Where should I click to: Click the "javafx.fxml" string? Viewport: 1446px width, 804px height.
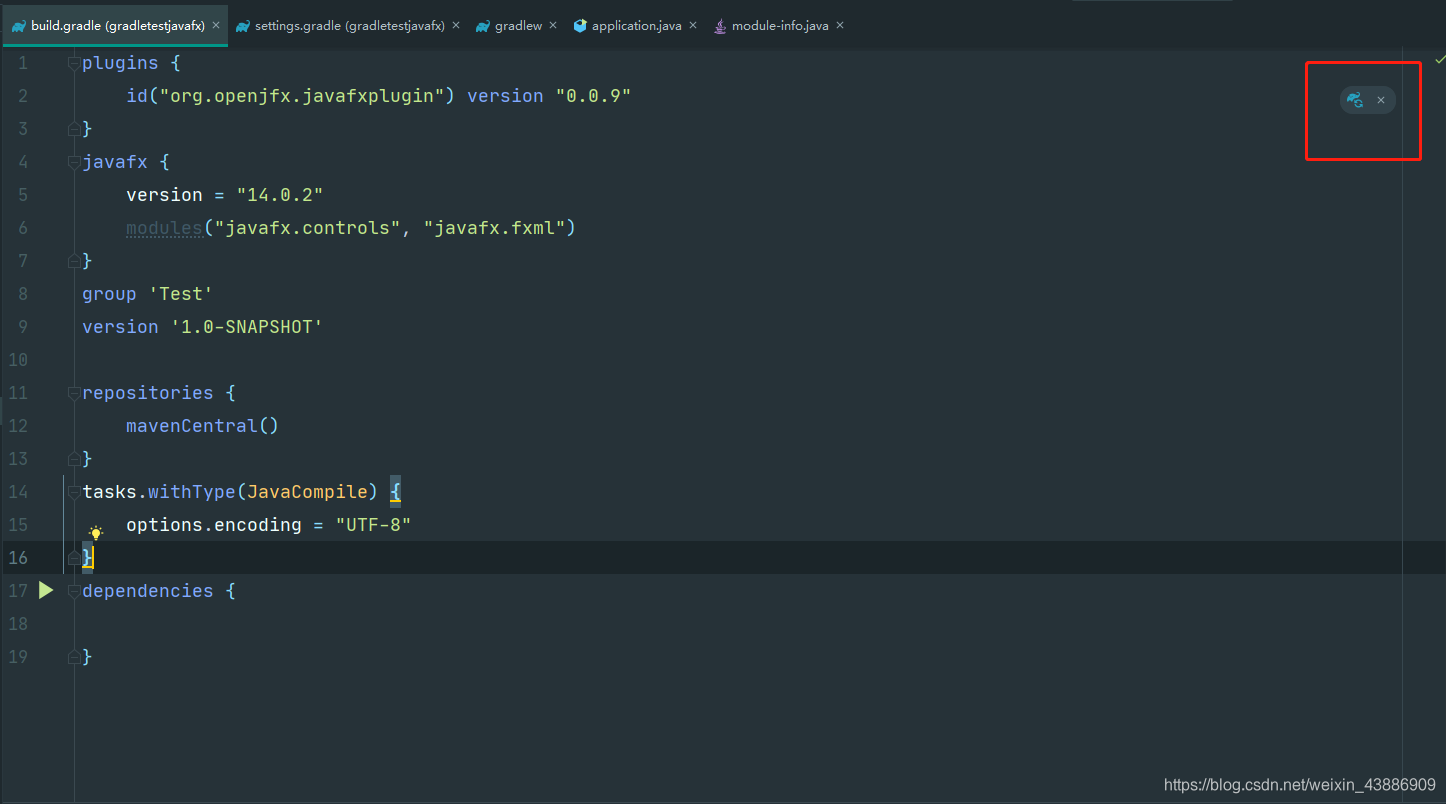(494, 228)
